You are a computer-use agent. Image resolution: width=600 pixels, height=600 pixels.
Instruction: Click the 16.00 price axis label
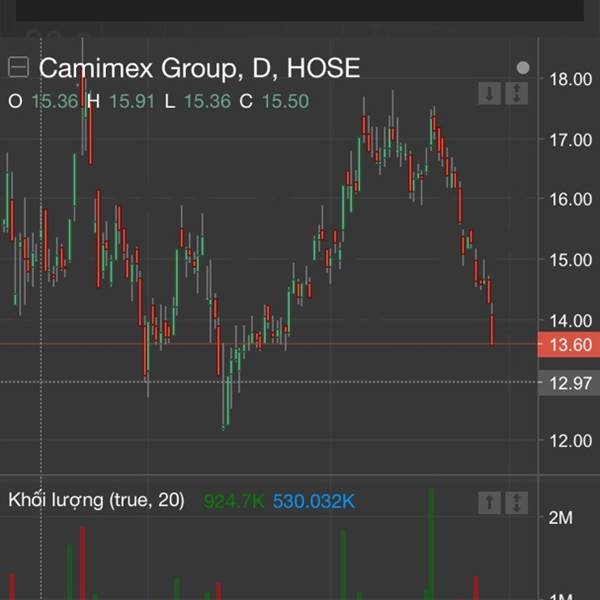point(571,200)
